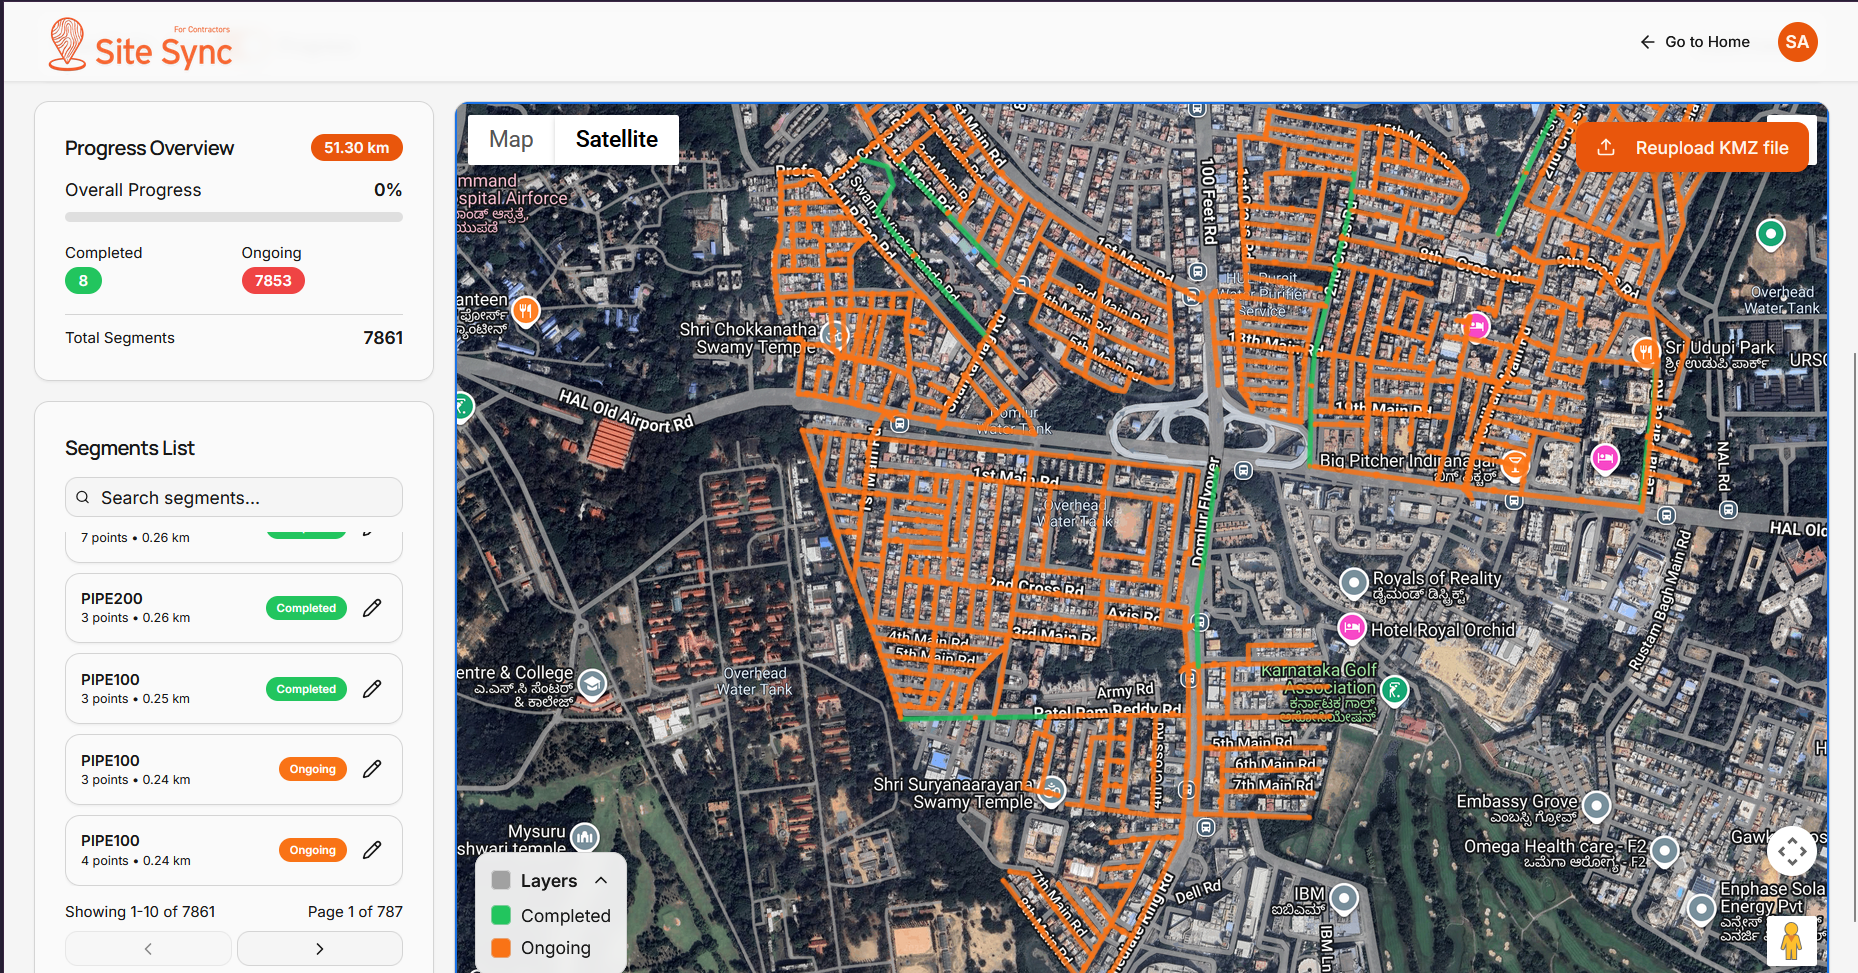The height and width of the screenshot is (973, 1858).
Task: Click the orange Ongoing layer swatch
Action: click(501, 947)
